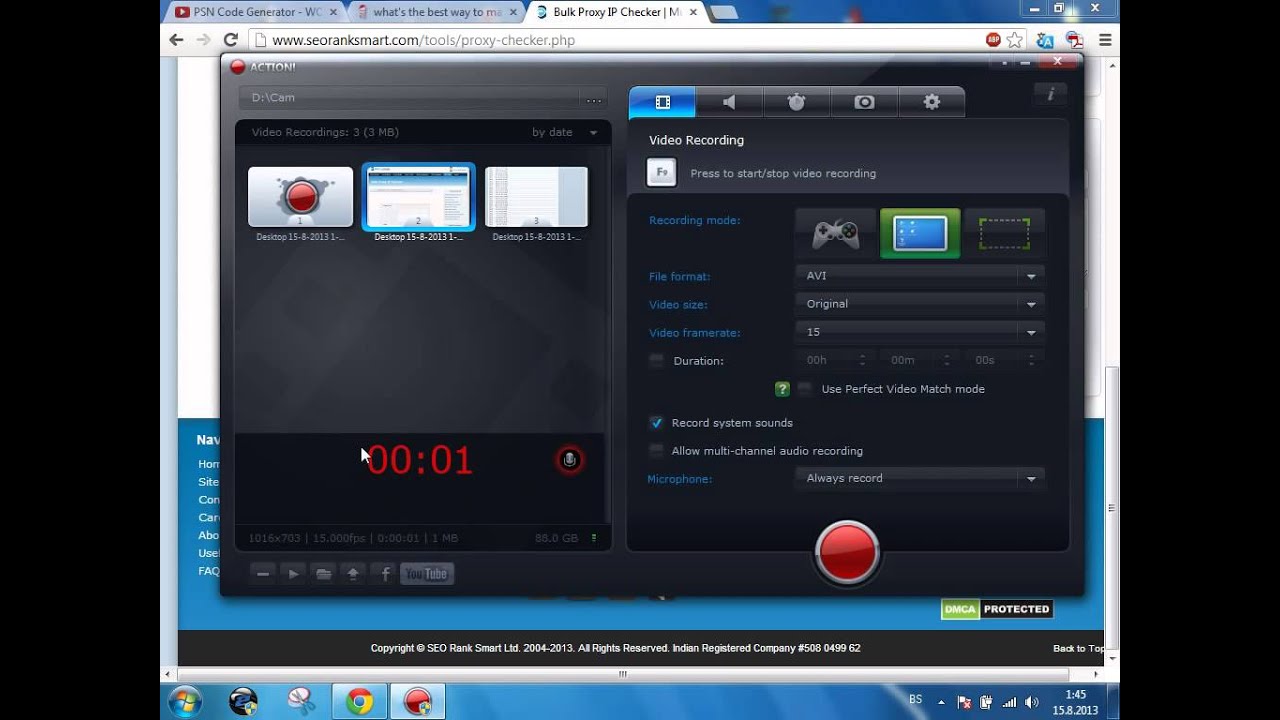The width and height of the screenshot is (1280, 720).
Task: Click the Video Recordings: 3 (3 MB) header
Action: coord(325,132)
